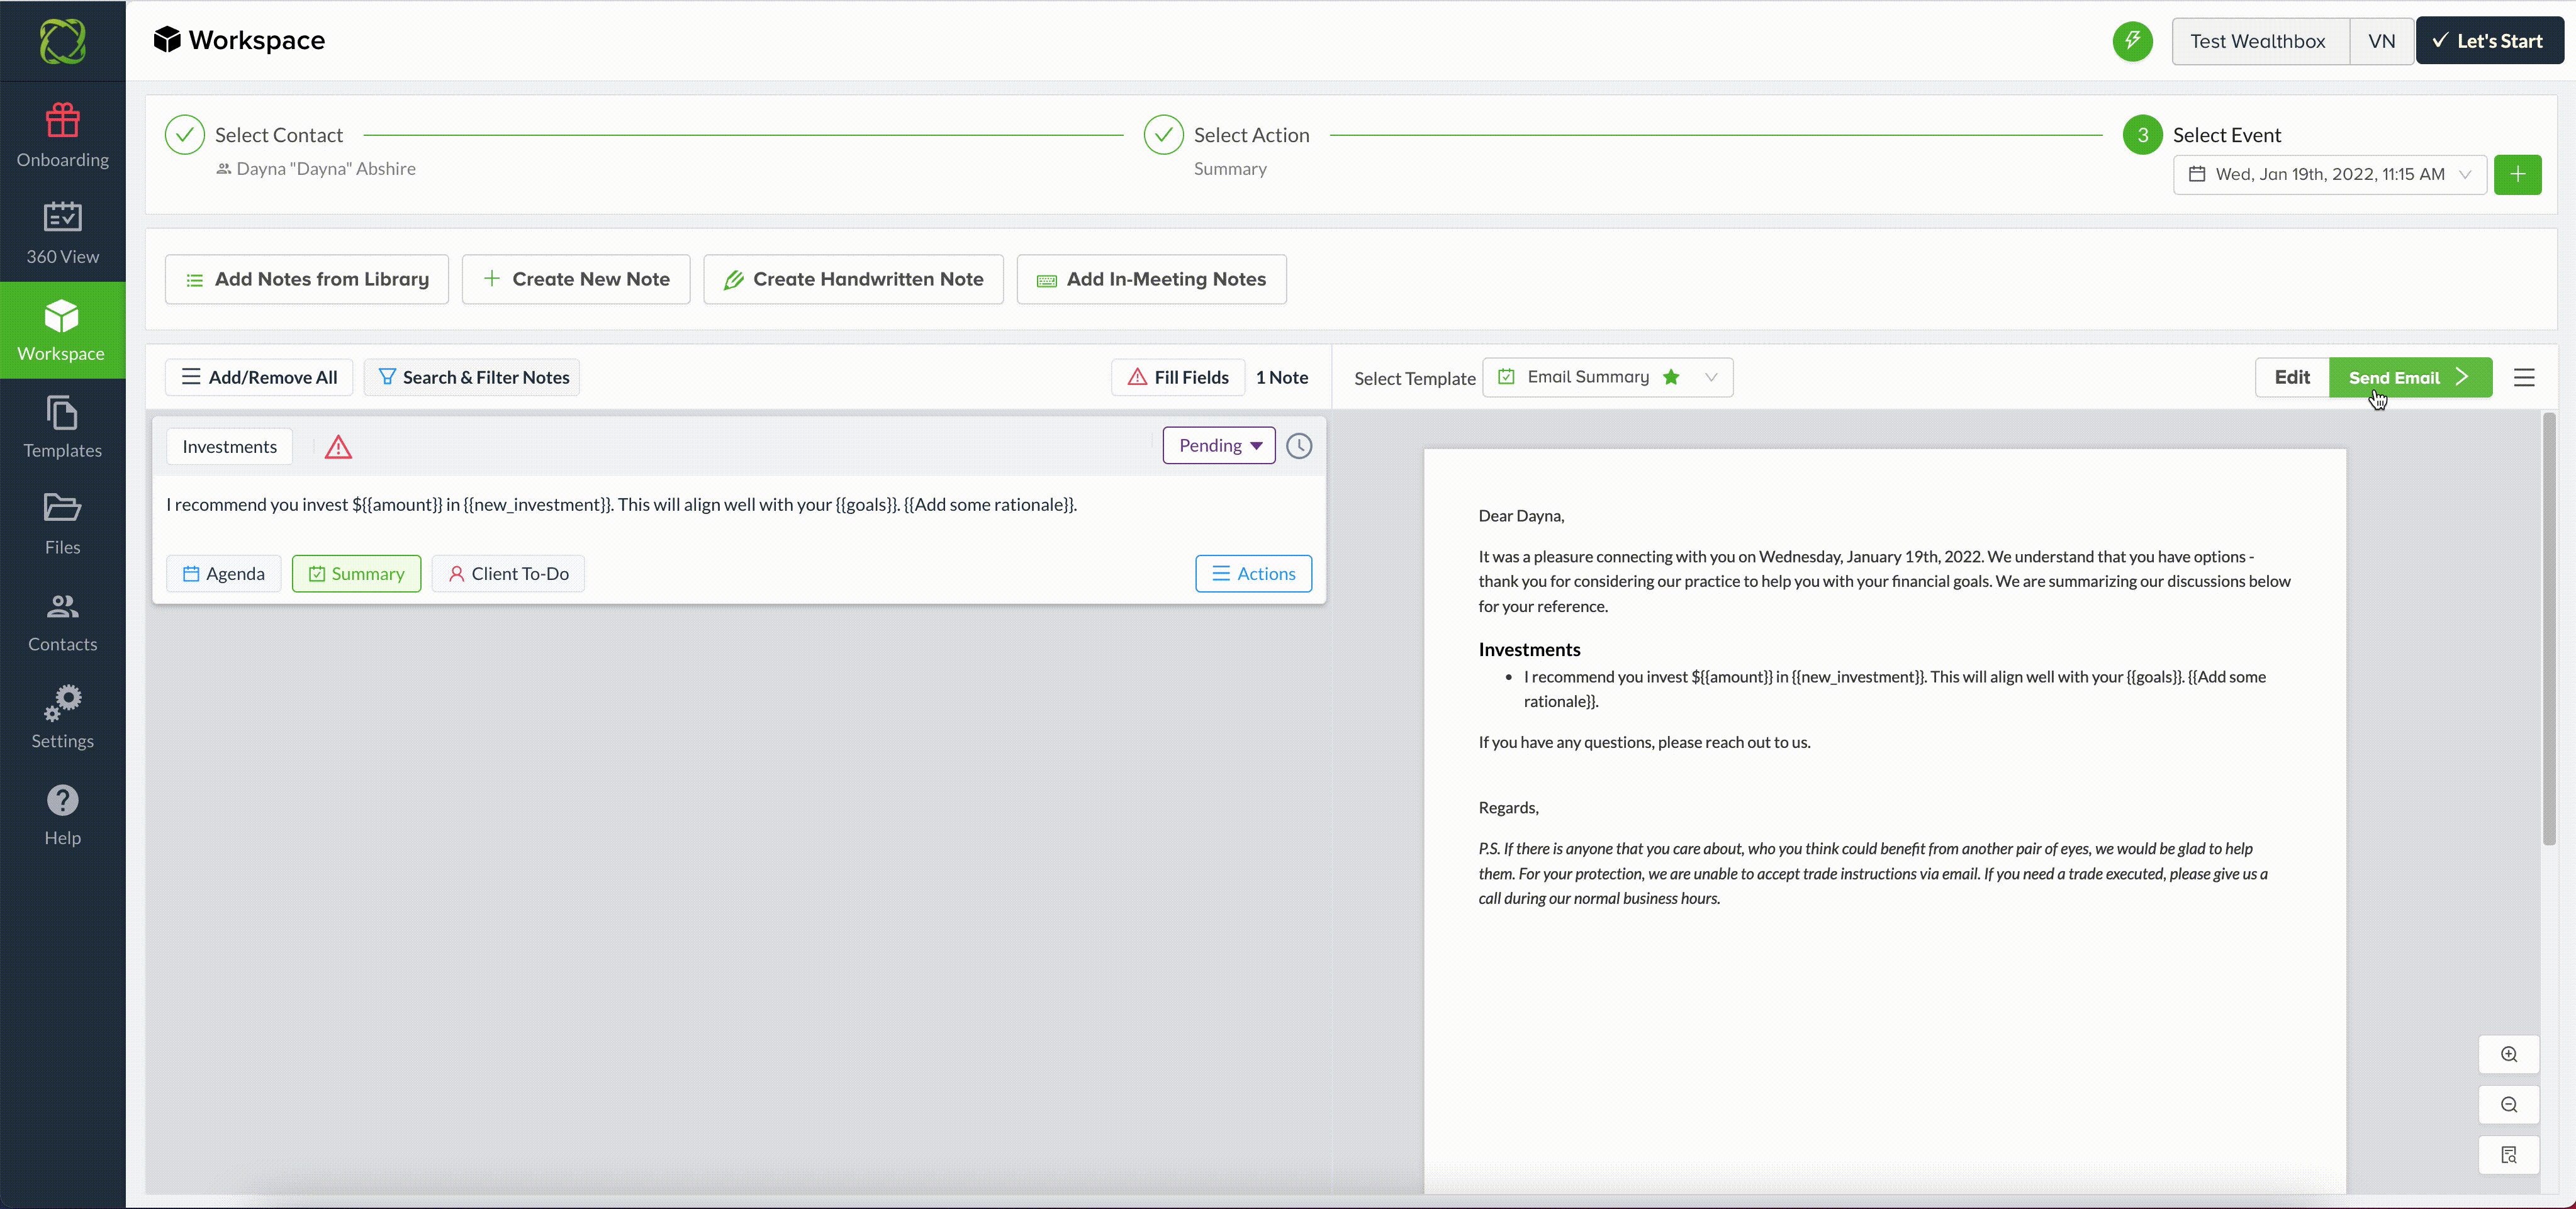Viewport: 2576px width, 1209px height.
Task: Click the zoom out preview icon
Action: [x=2508, y=1105]
